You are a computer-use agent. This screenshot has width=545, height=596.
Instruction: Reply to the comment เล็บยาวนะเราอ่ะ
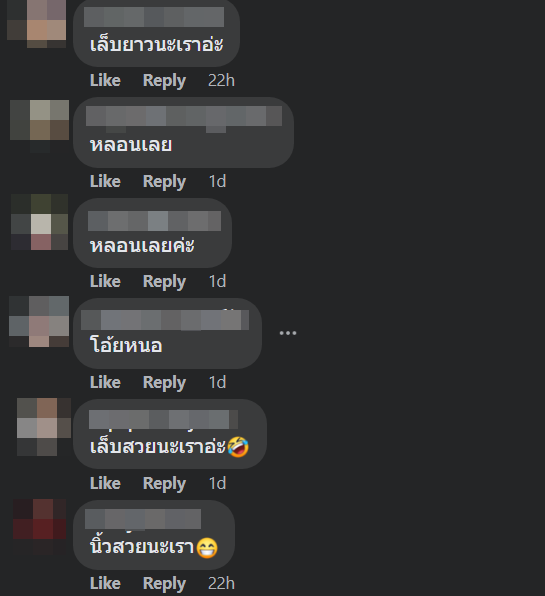(x=164, y=81)
